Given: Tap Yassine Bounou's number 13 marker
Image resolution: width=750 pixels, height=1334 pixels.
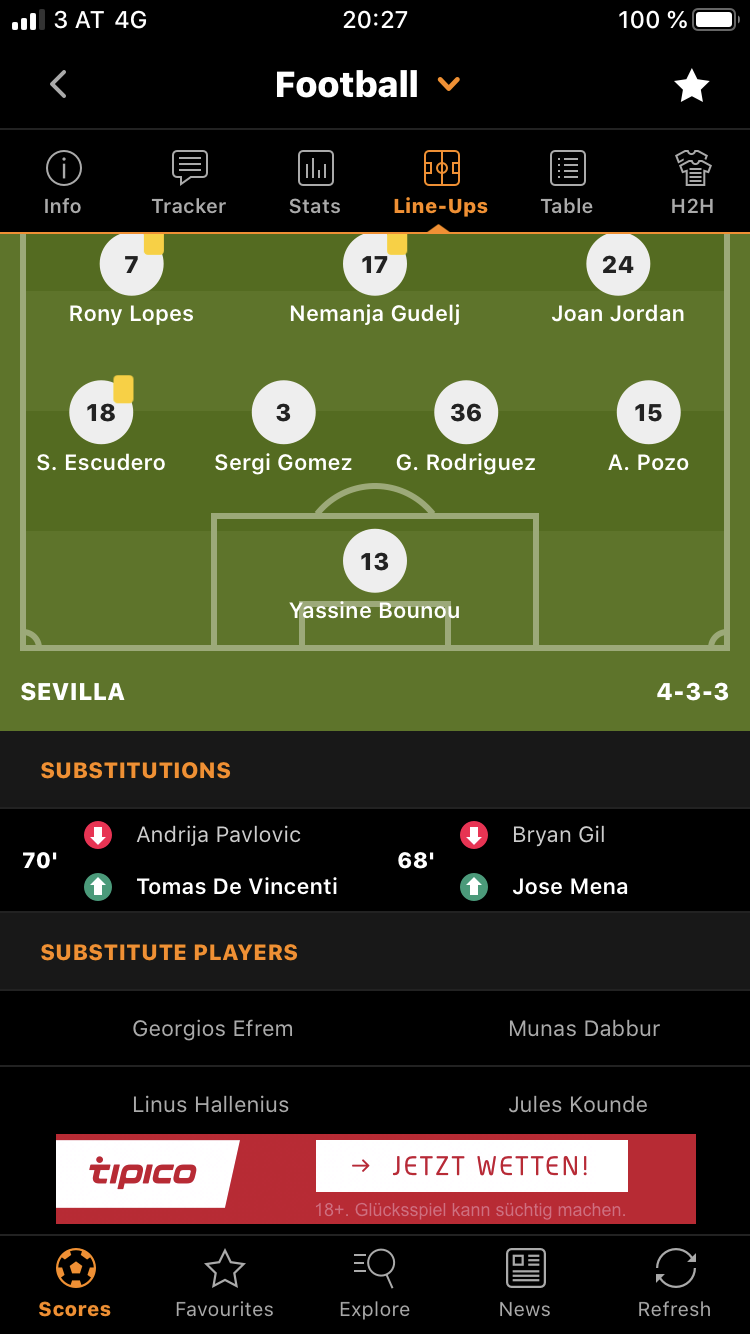Looking at the screenshot, I should 374,561.
